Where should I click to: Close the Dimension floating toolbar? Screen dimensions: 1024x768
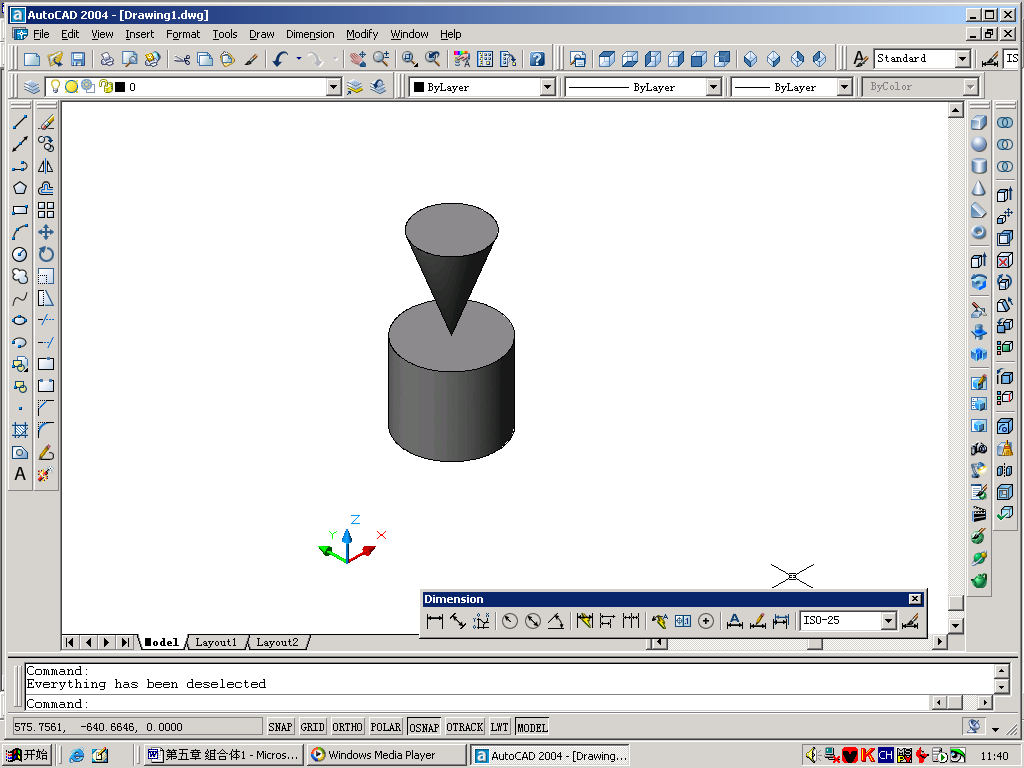pyautogui.click(x=915, y=599)
